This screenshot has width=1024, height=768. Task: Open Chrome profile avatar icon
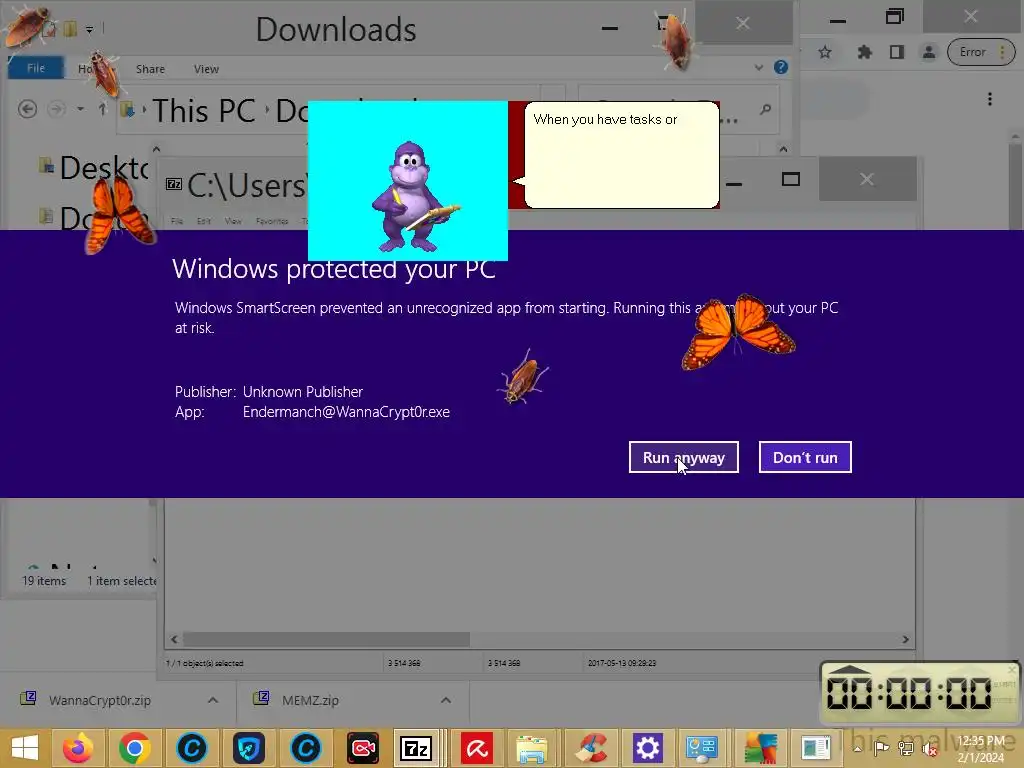[x=928, y=52]
